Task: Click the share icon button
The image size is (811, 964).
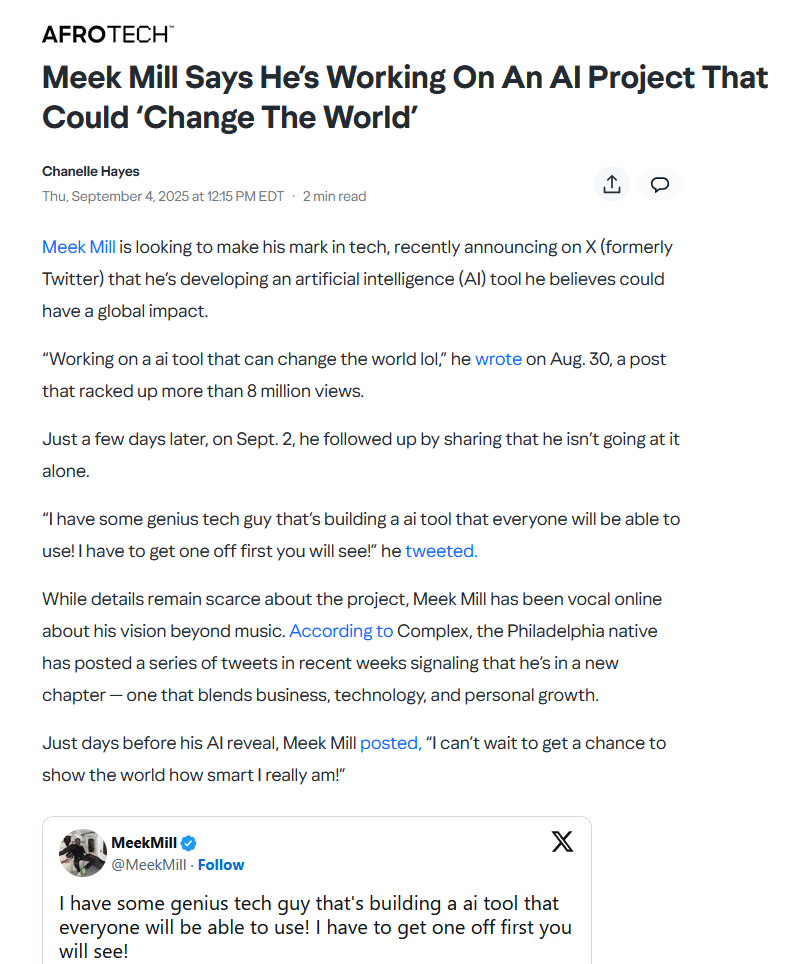Action: click(x=612, y=184)
